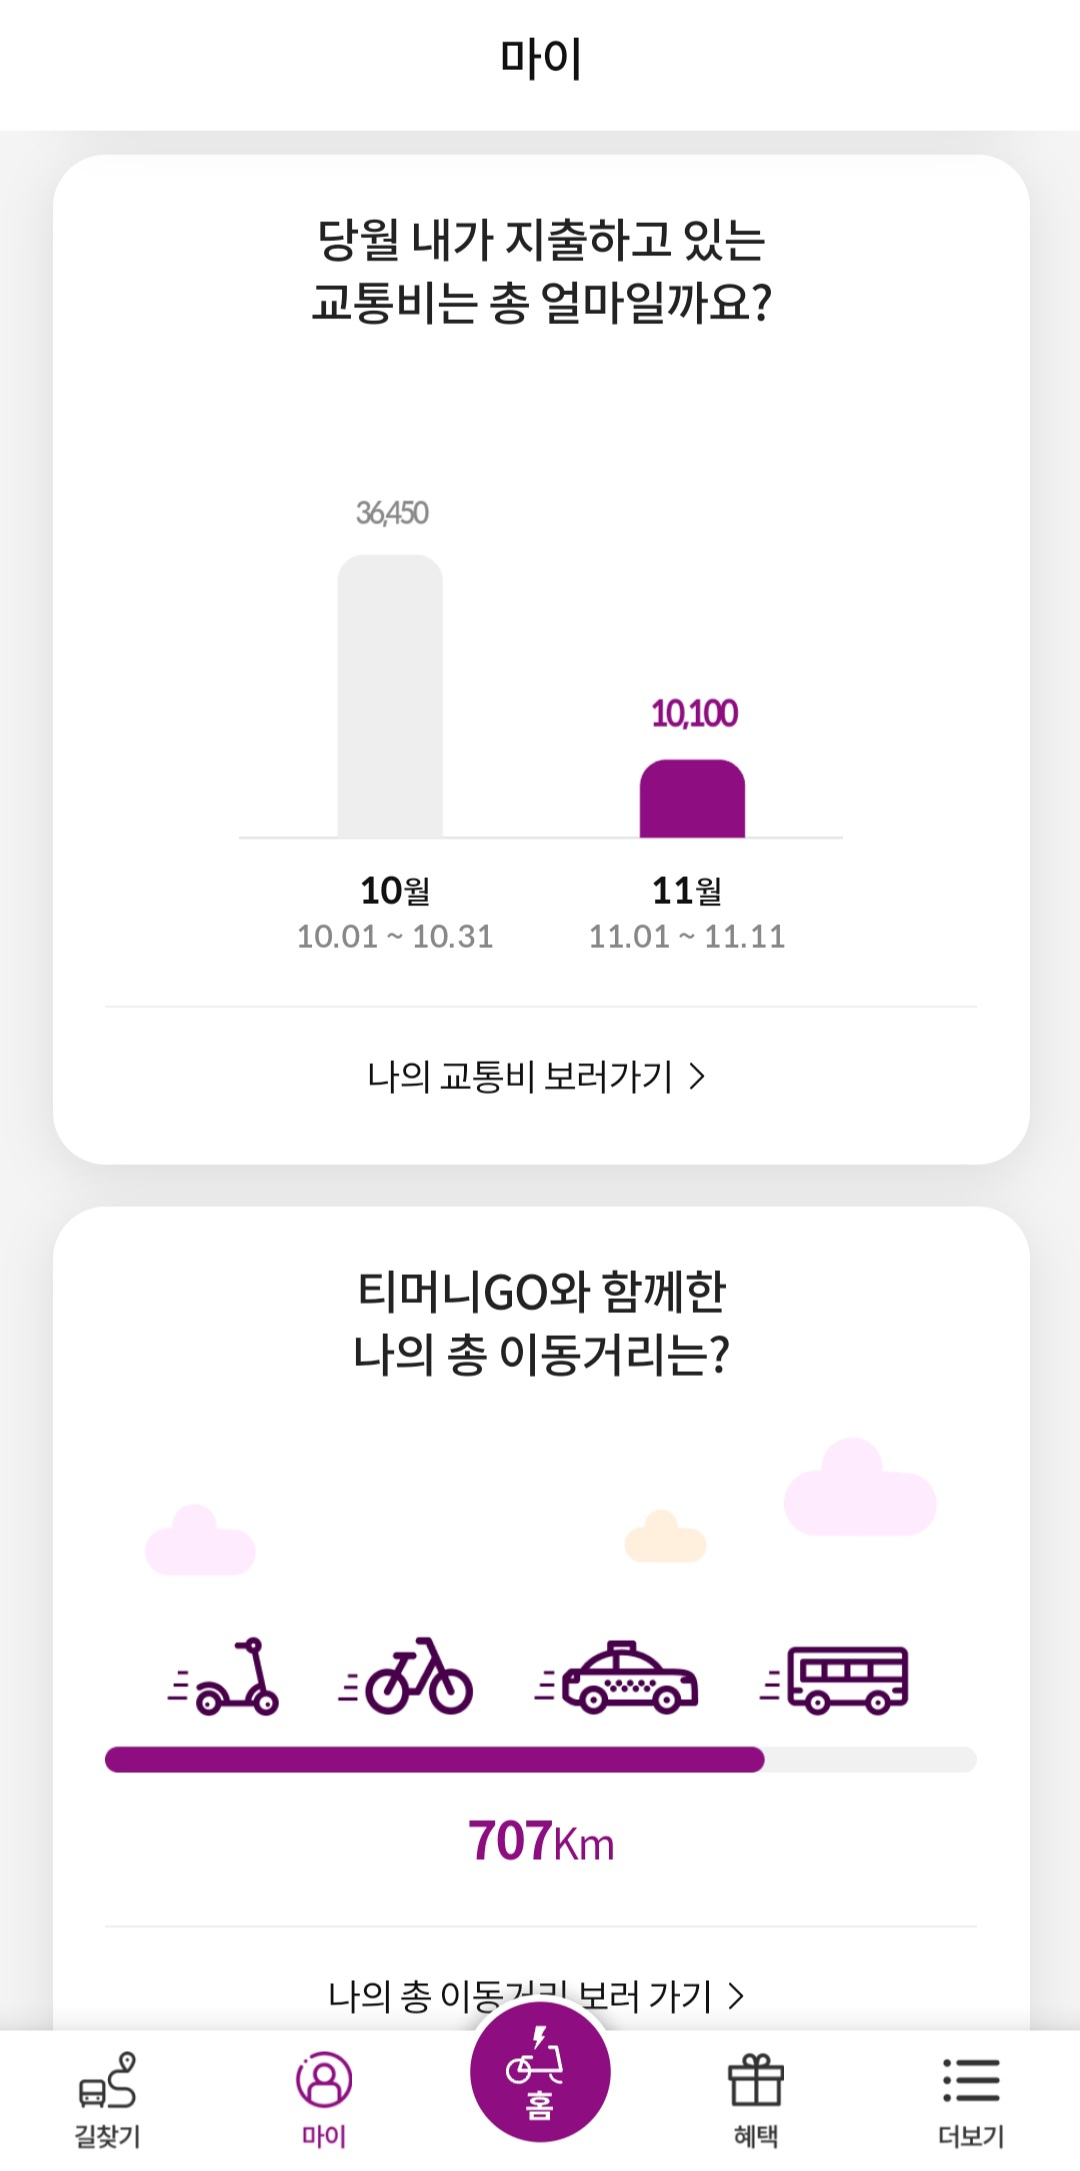
Task: Tap the gray October expense bar
Action: click(390, 697)
